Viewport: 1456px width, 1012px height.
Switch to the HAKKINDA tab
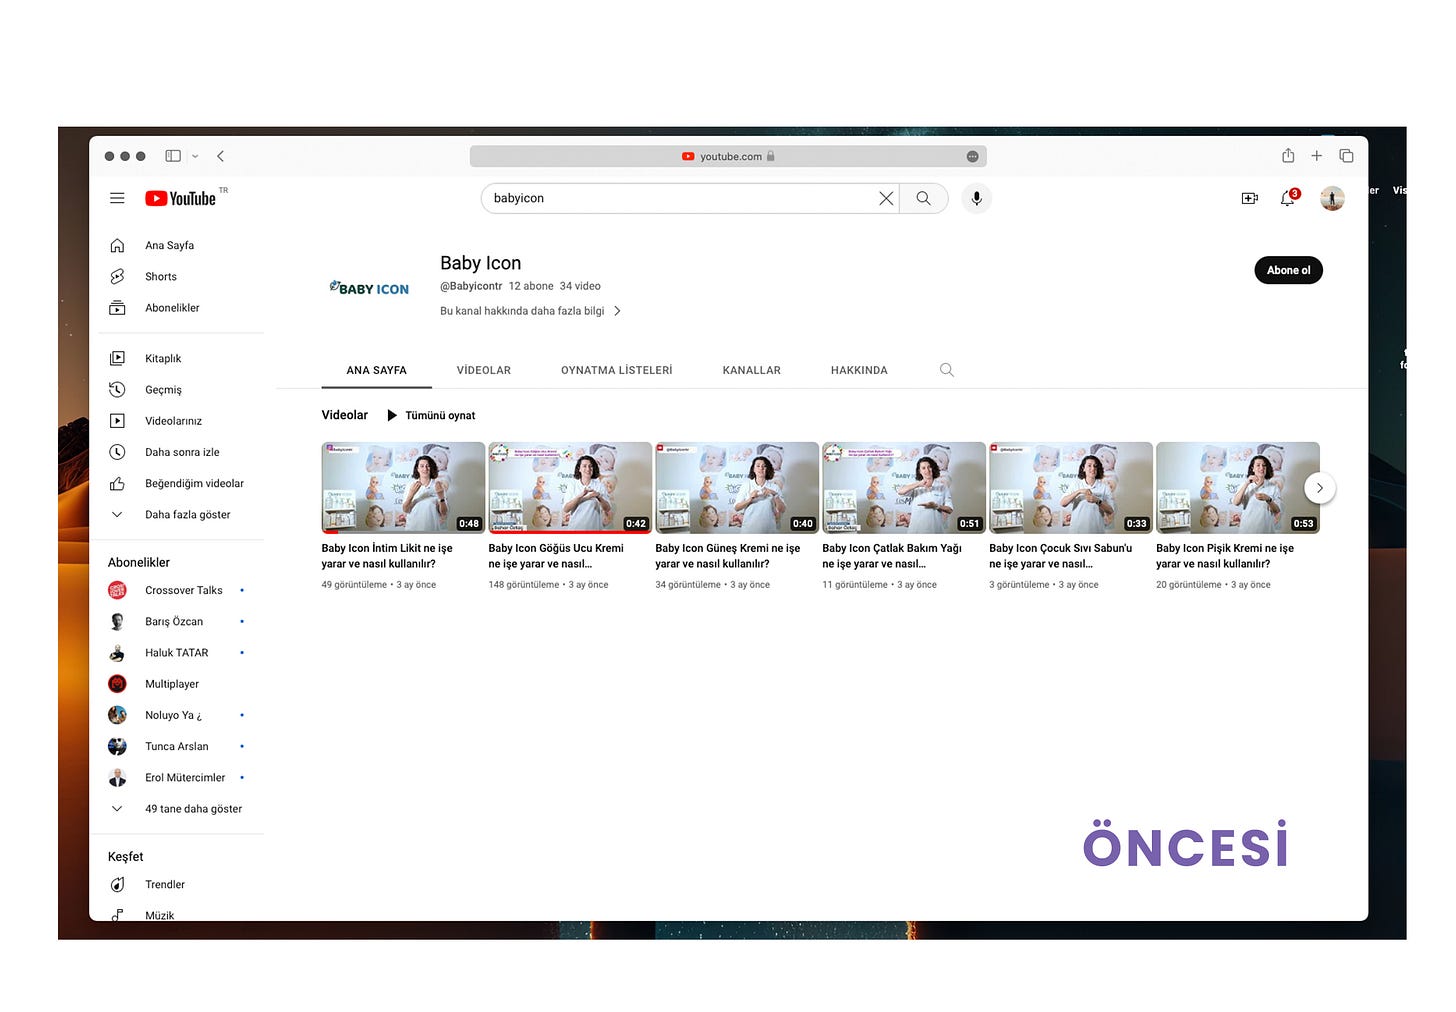tap(859, 370)
